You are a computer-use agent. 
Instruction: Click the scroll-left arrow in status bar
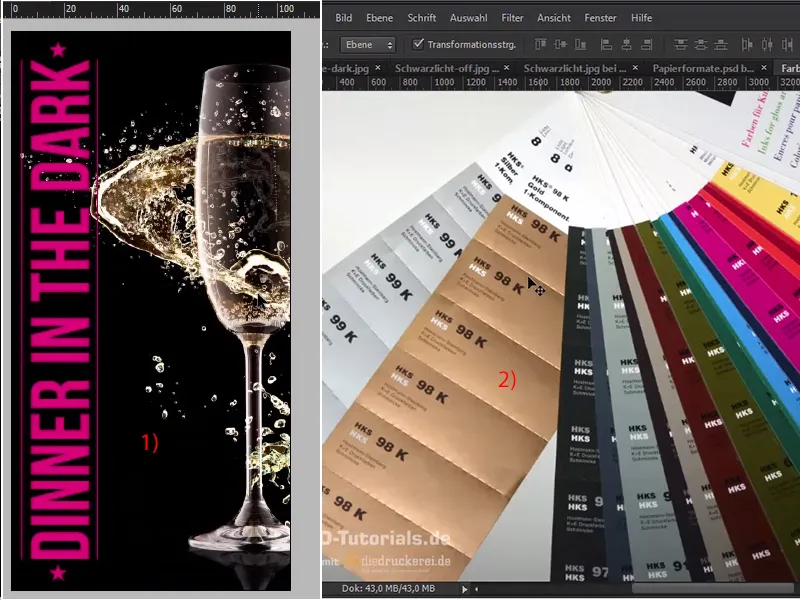coord(477,589)
